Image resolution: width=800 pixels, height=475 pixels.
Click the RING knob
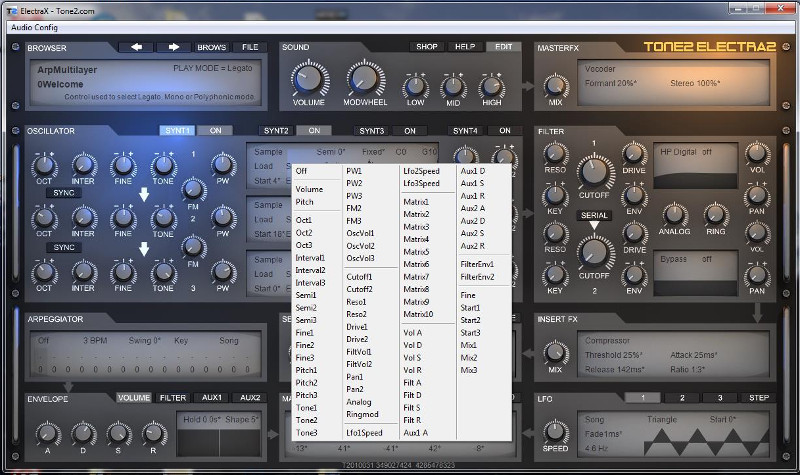tap(716, 214)
